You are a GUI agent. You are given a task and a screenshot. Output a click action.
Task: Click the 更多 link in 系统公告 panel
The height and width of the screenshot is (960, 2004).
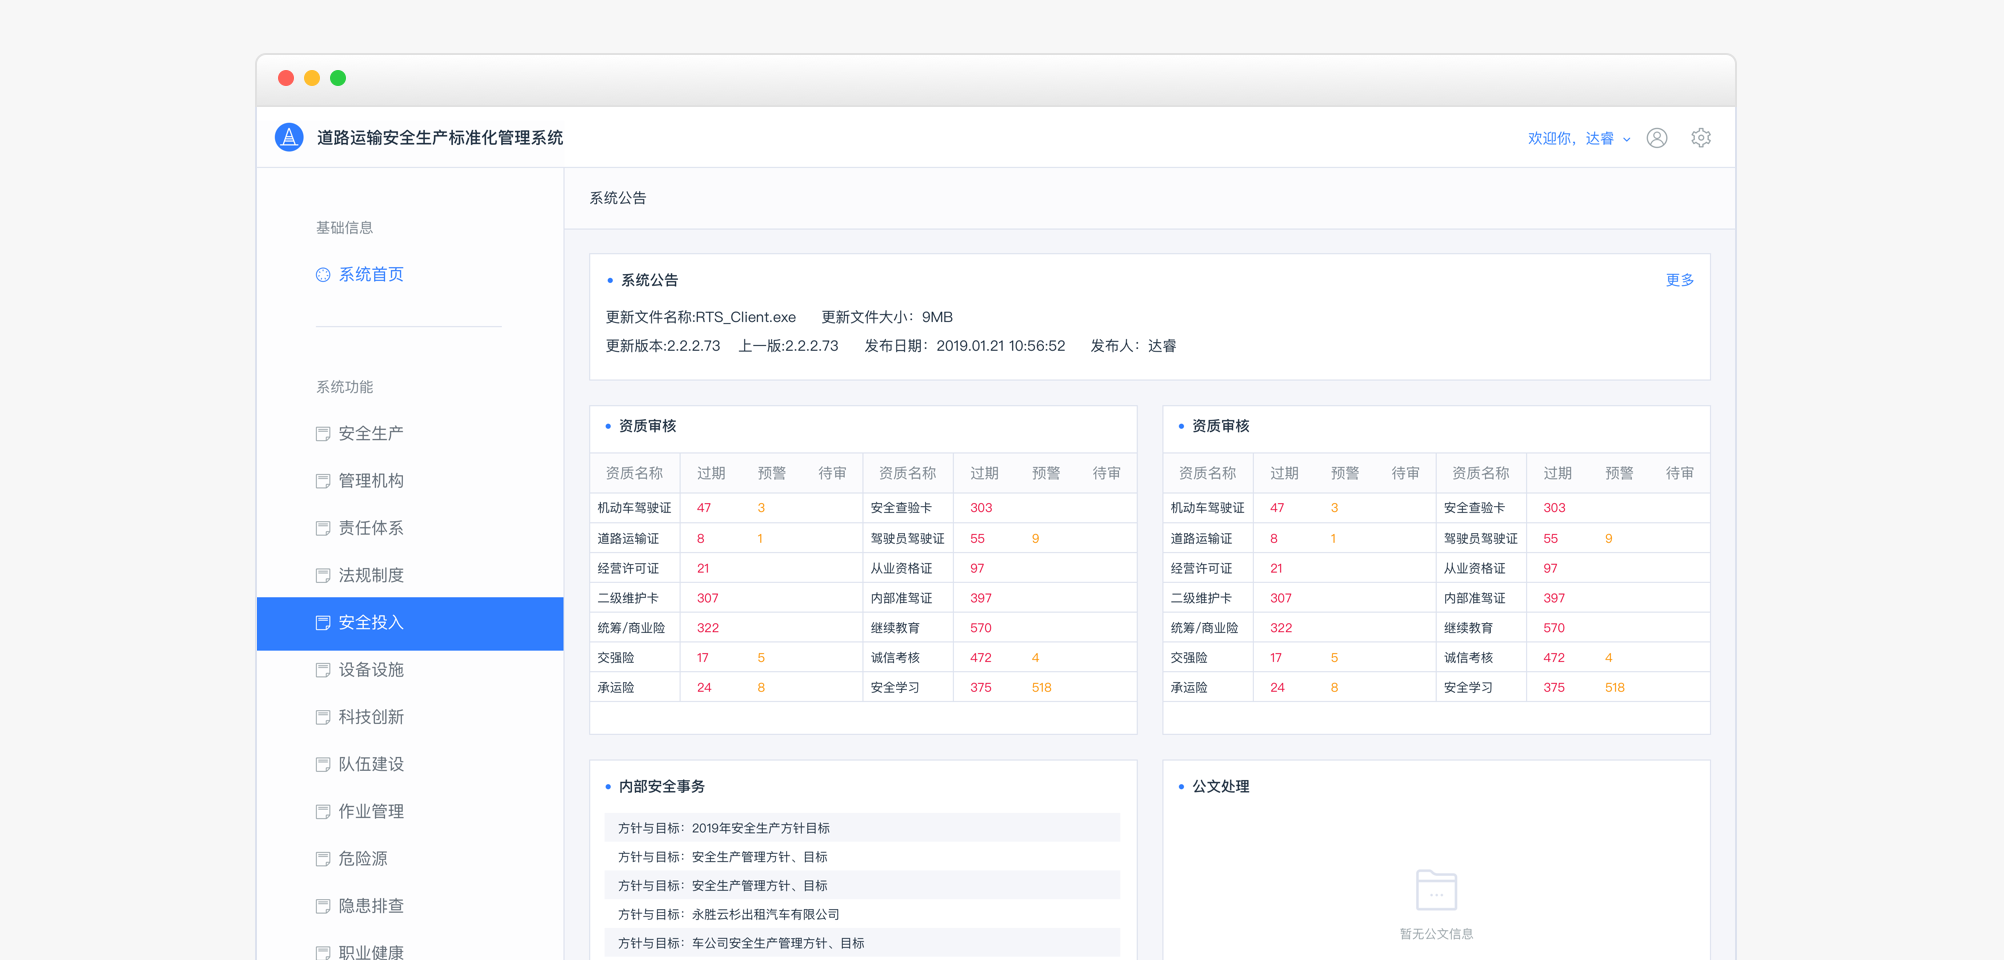coord(1679,280)
